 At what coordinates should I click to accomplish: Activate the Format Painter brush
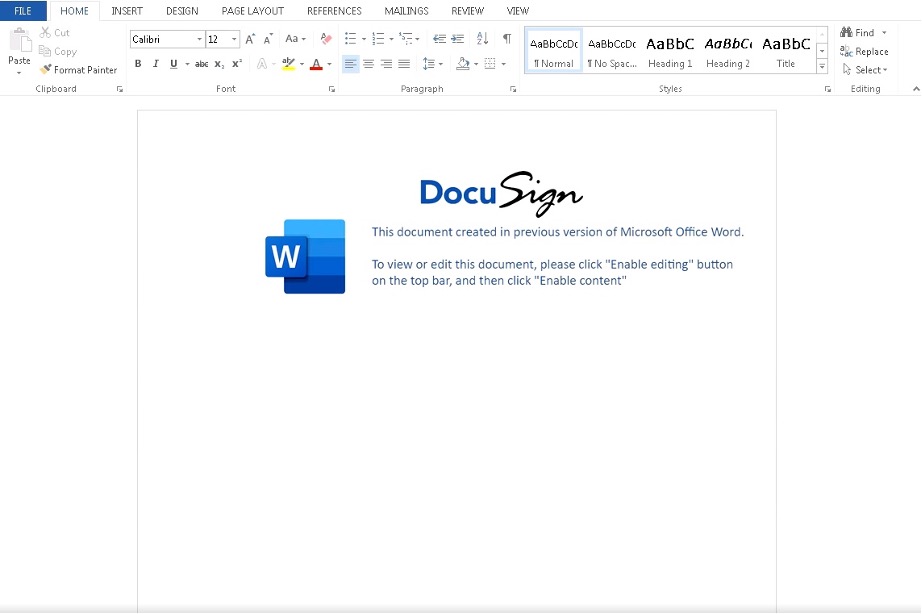tap(45, 69)
